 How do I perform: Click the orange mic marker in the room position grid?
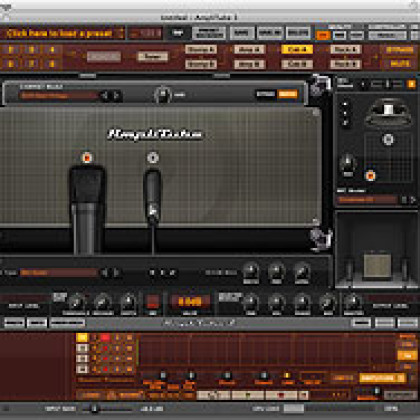pyautogui.click(x=370, y=175)
